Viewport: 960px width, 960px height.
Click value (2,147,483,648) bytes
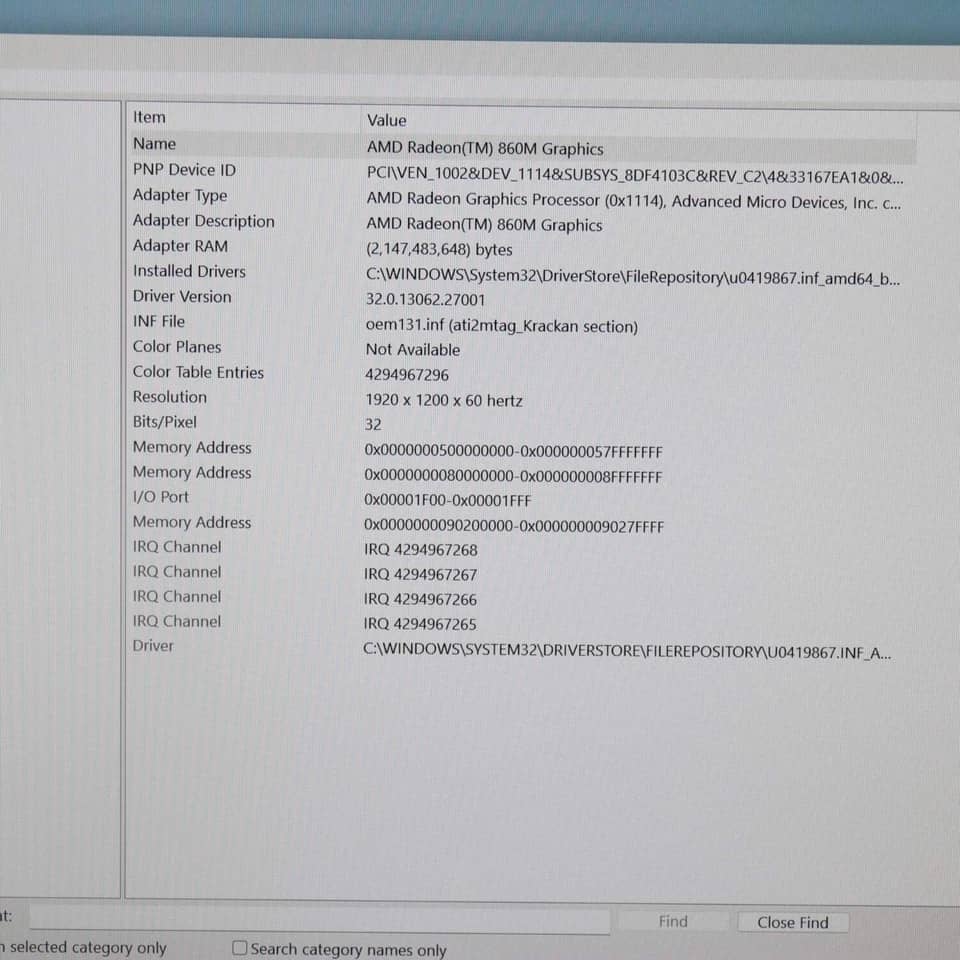coord(439,249)
